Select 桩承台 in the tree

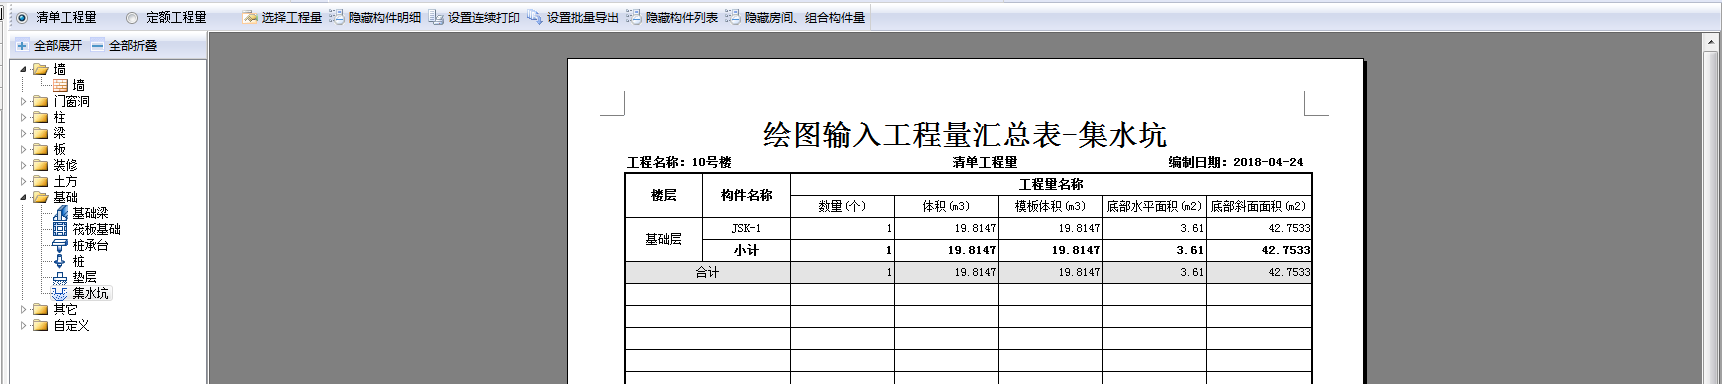[x=90, y=245]
